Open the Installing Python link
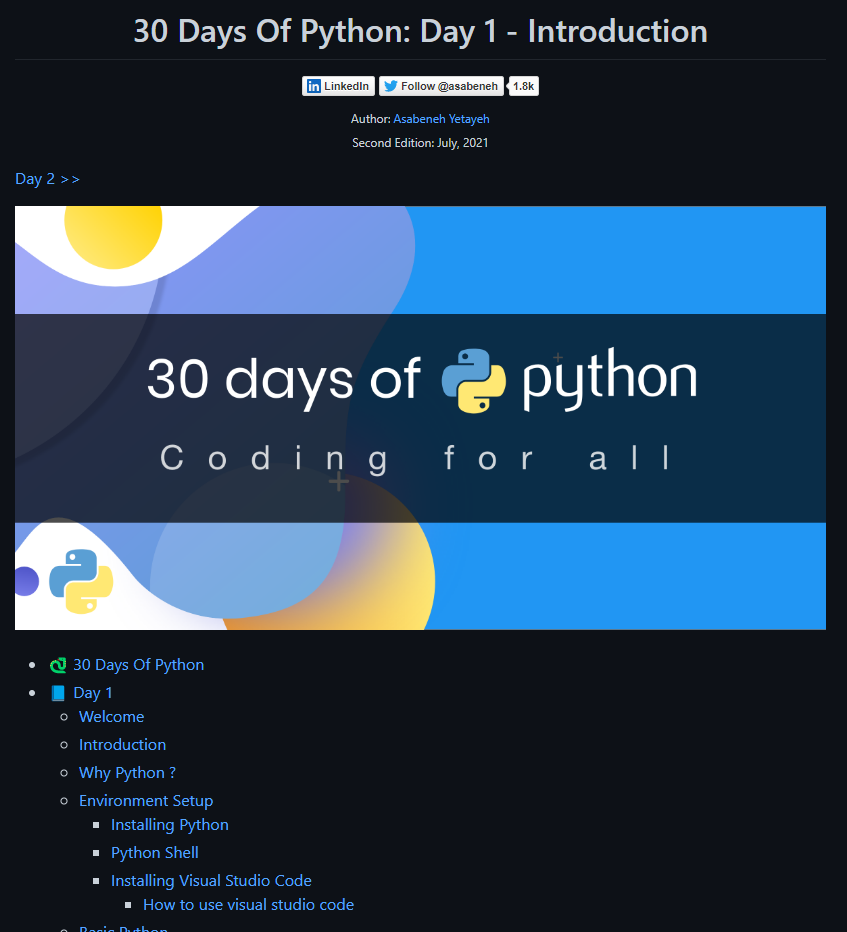This screenshot has width=847, height=932. [x=169, y=824]
